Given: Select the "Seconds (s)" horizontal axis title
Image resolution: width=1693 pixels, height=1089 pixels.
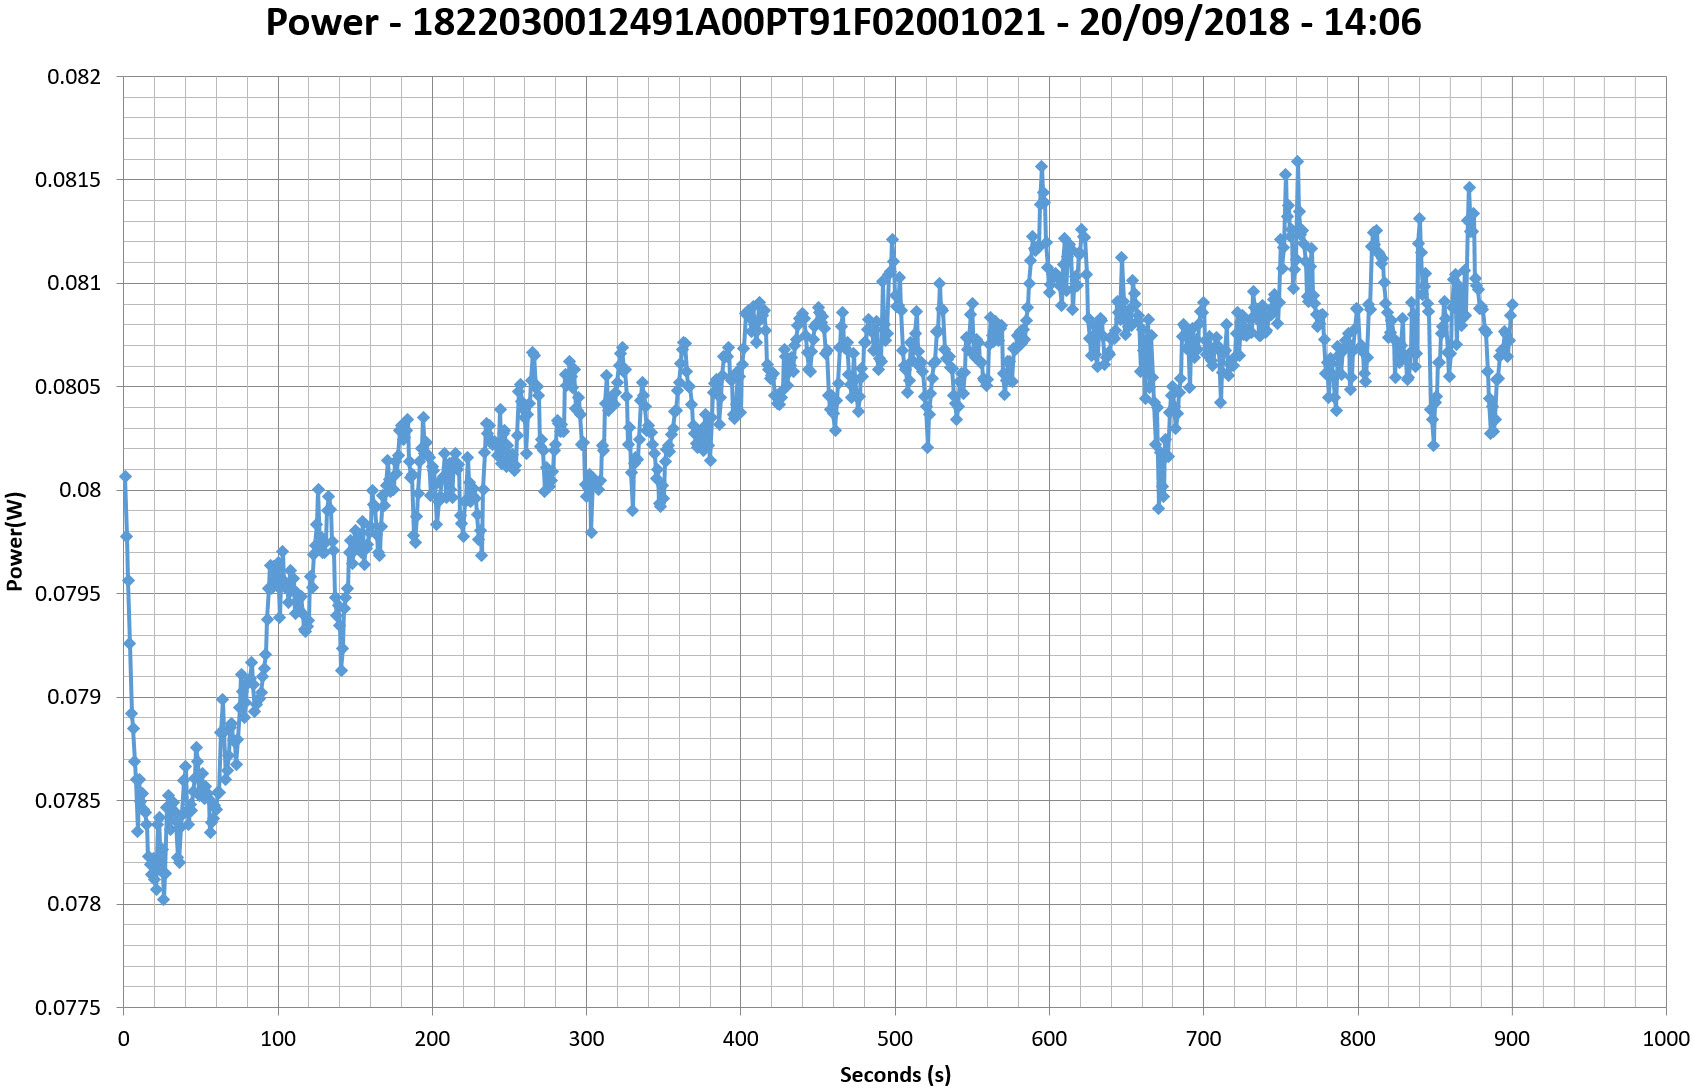Looking at the screenshot, I should click(894, 1074).
